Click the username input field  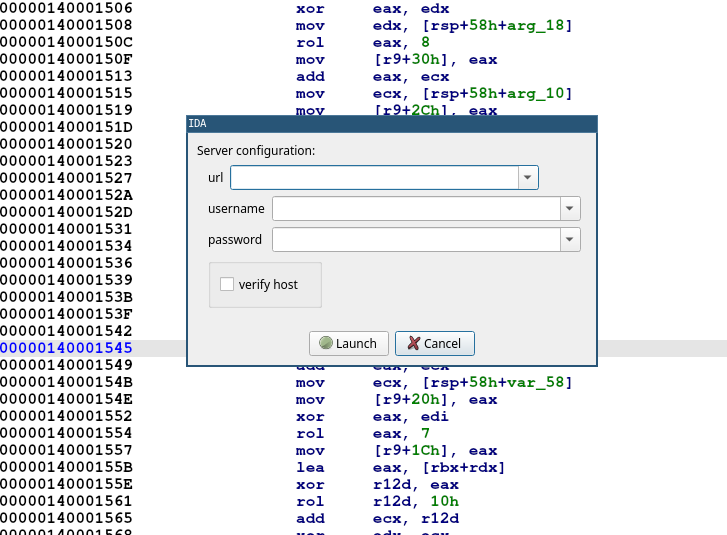click(416, 209)
